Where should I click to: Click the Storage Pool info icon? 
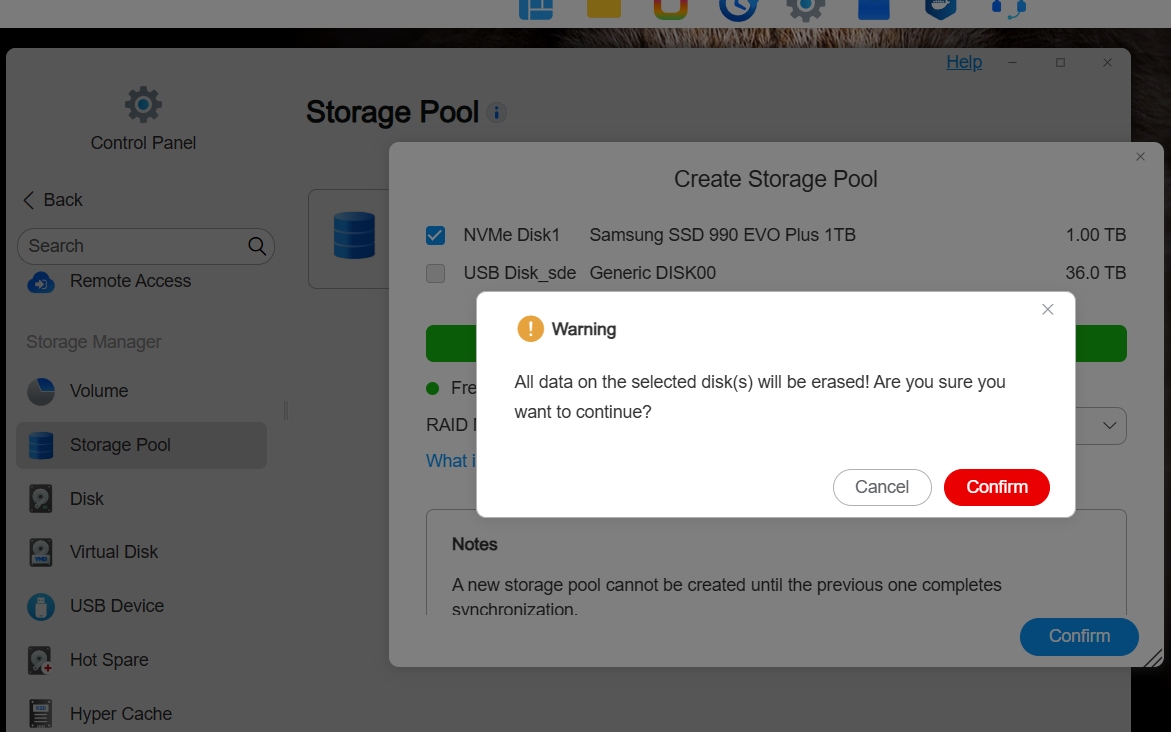(x=497, y=113)
